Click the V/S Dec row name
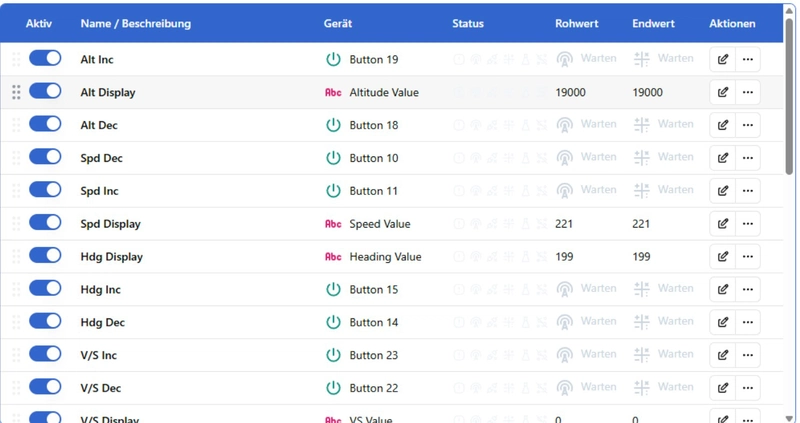The width and height of the screenshot is (800, 423). tap(101, 388)
